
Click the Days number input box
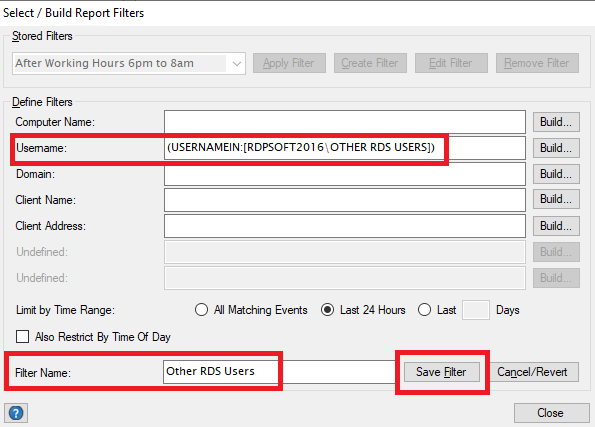476,310
